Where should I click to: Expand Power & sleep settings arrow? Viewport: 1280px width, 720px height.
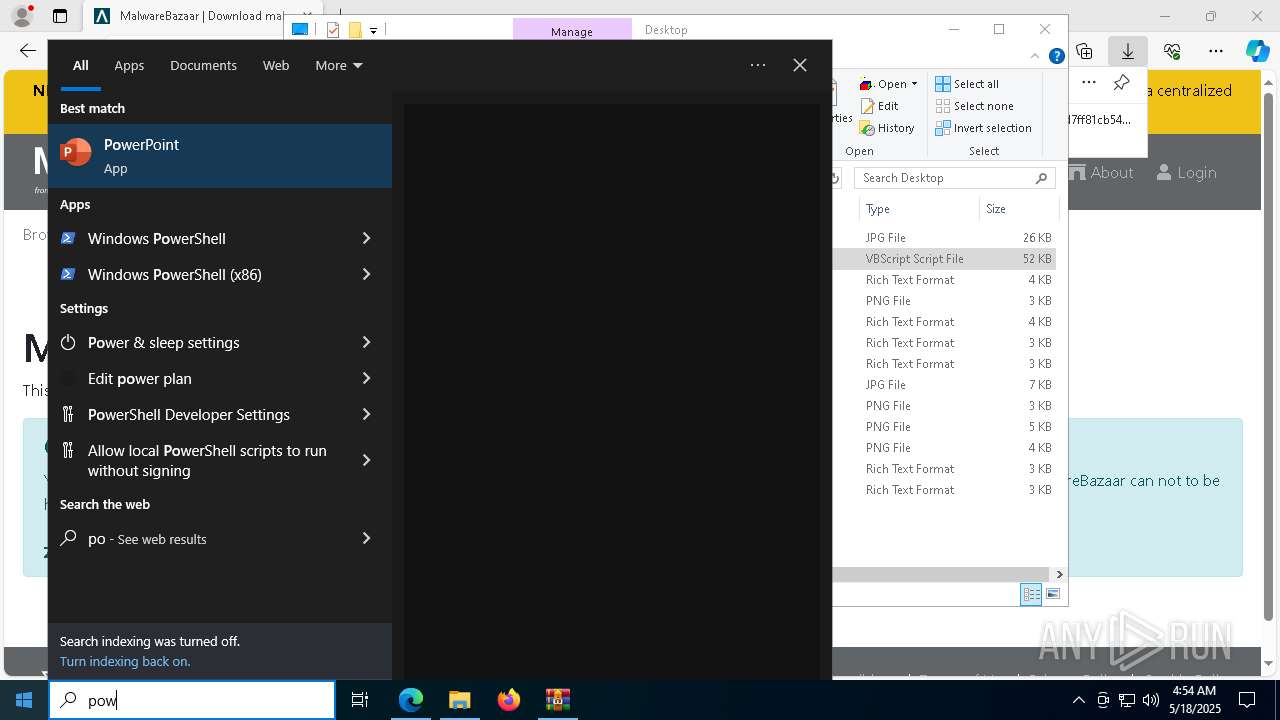pos(366,342)
